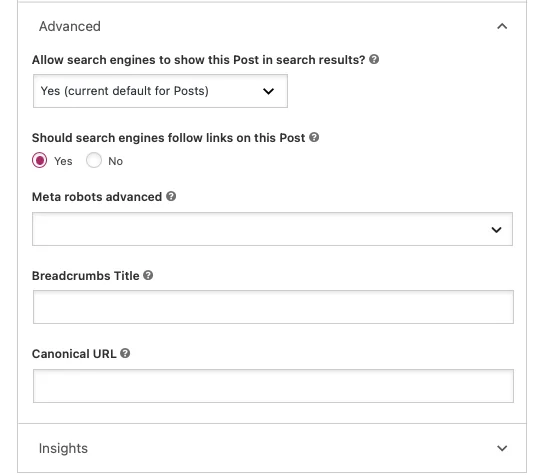This screenshot has height=475, width=549.
Task: Click dropdown arrow of search results select
Action: pyautogui.click(x=268, y=91)
